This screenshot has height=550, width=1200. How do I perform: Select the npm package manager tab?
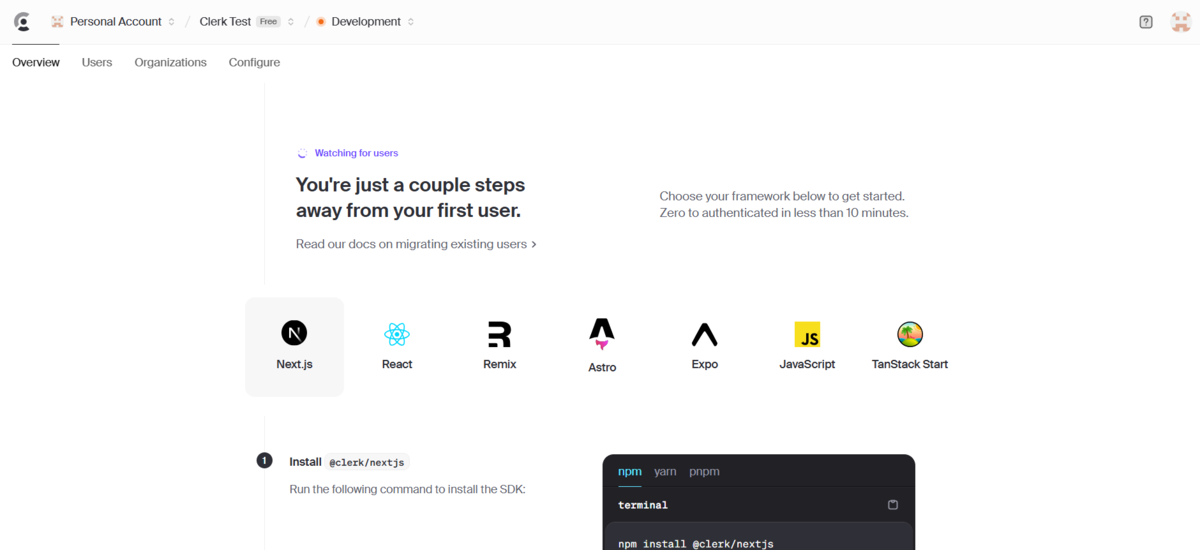tap(630, 471)
